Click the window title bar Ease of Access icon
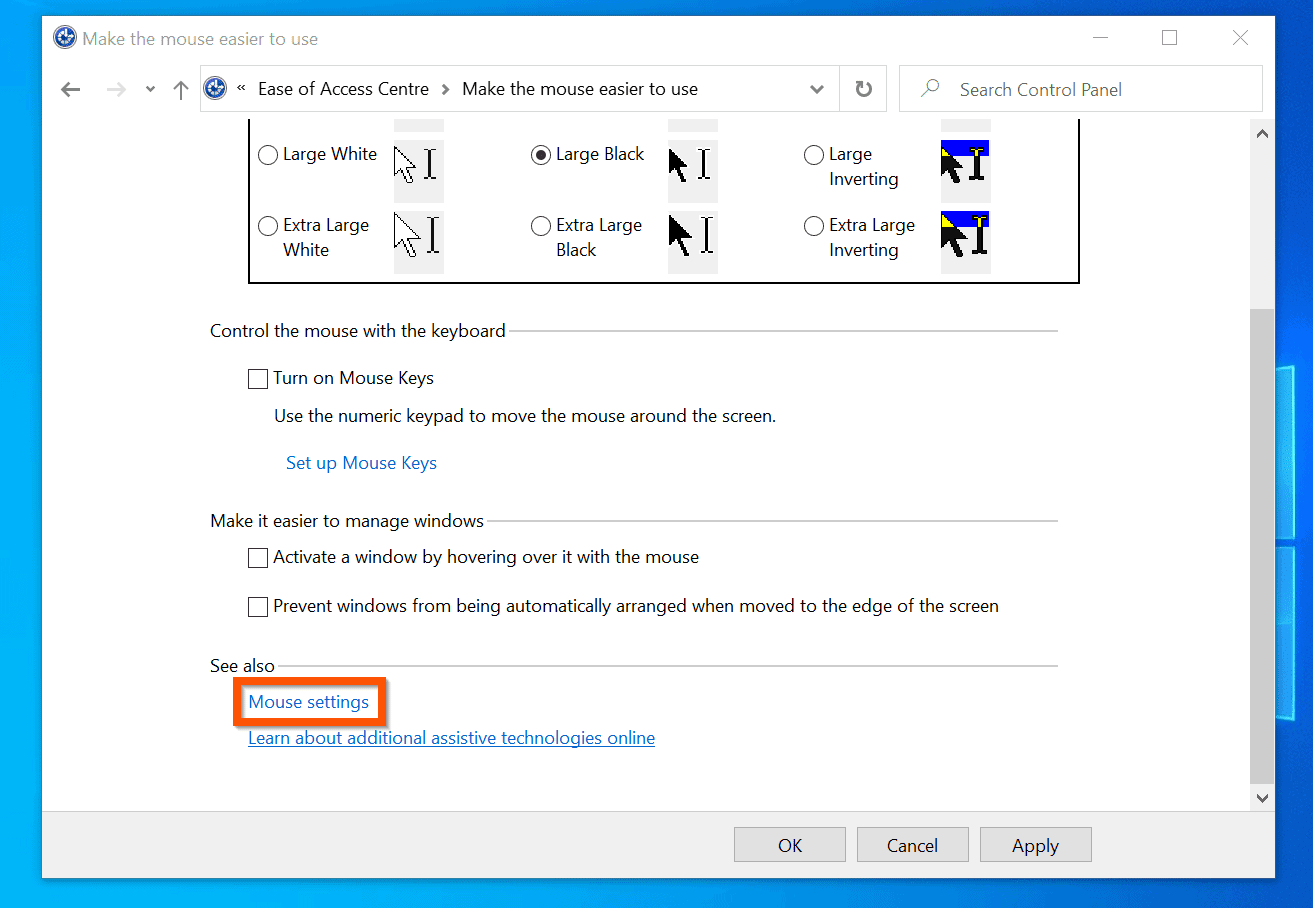Image resolution: width=1313 pixels, height=908 pixels. tap(64, 37)
